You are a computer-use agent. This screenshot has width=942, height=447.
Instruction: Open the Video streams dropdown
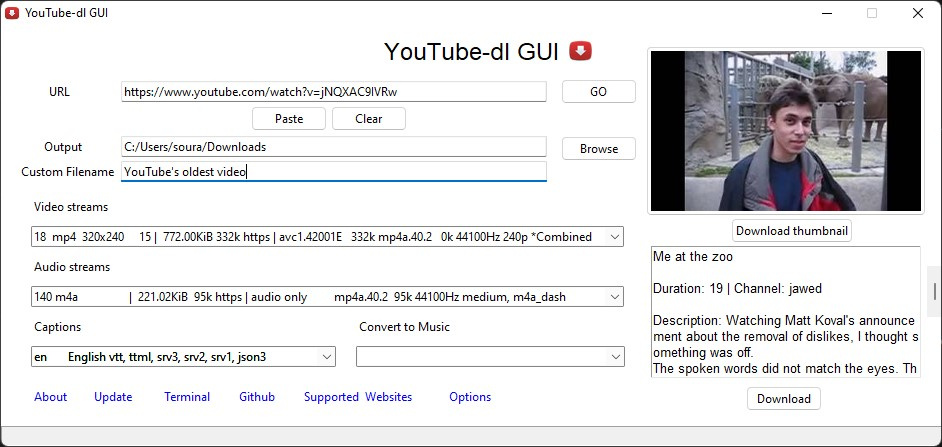coord(327,237)
